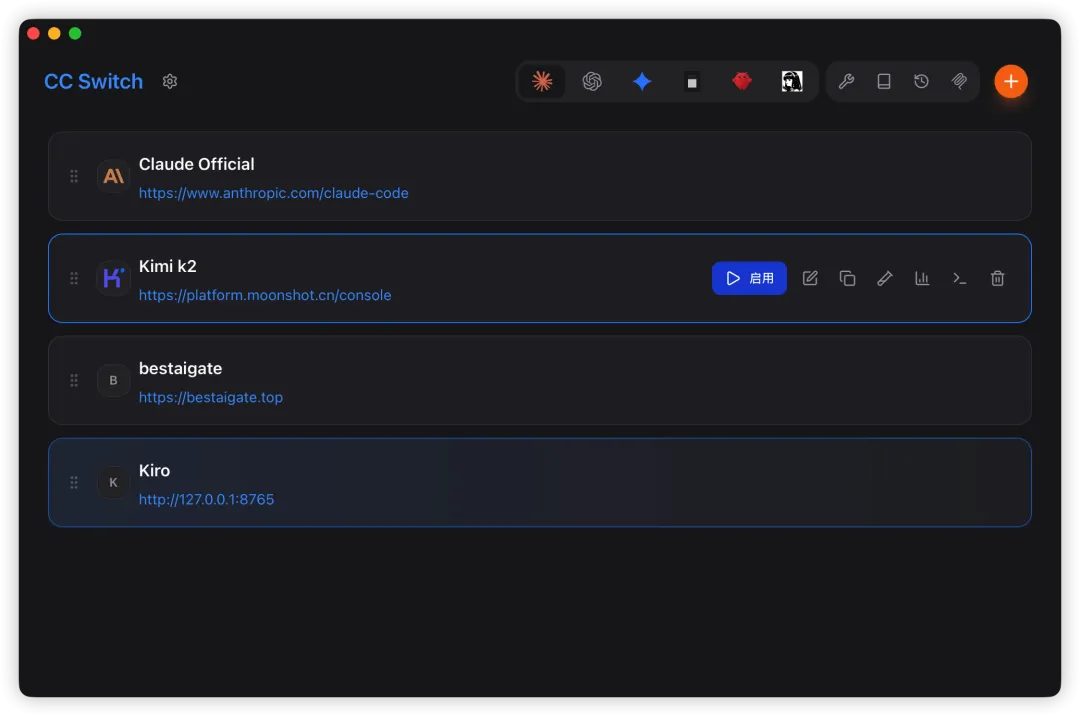Click the paperclip-style icon in toolbar
Screen dimensions: 1080x716
pos(959,81)
